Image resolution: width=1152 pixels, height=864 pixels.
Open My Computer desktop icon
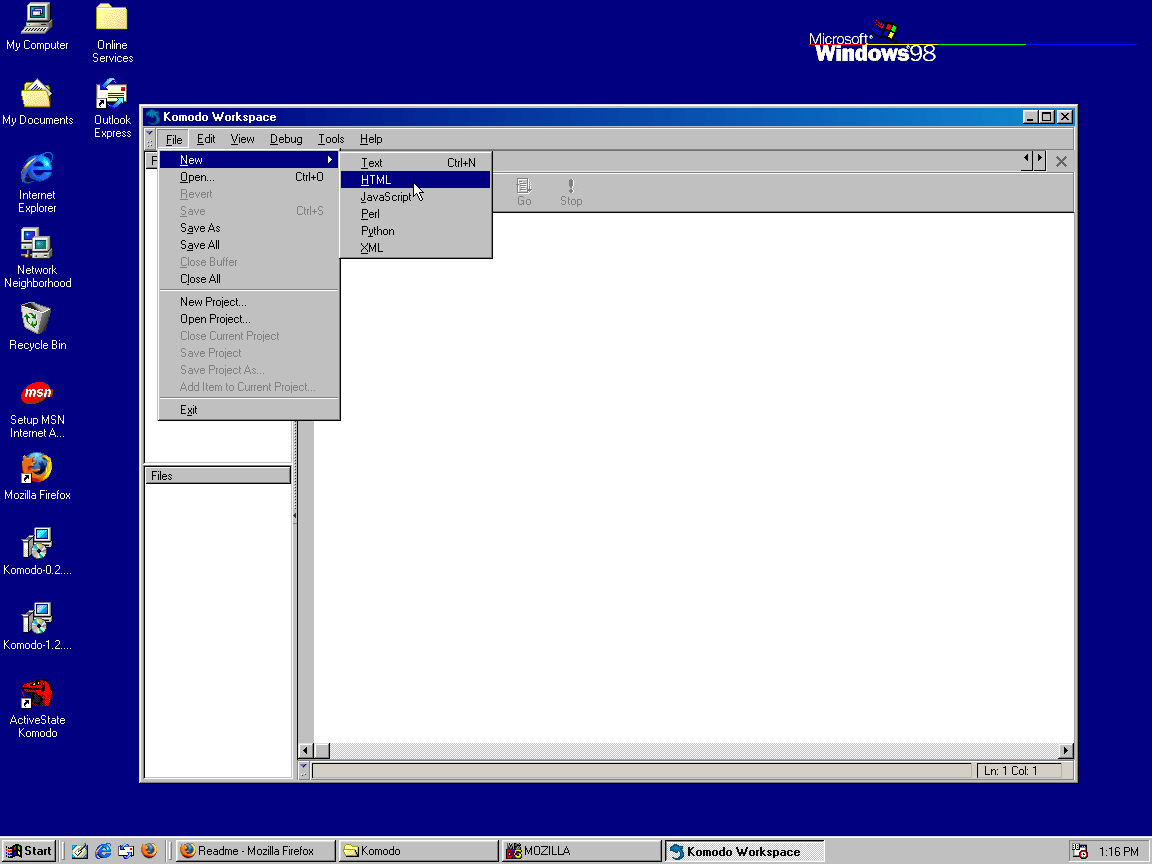click(x=37, y=27)
